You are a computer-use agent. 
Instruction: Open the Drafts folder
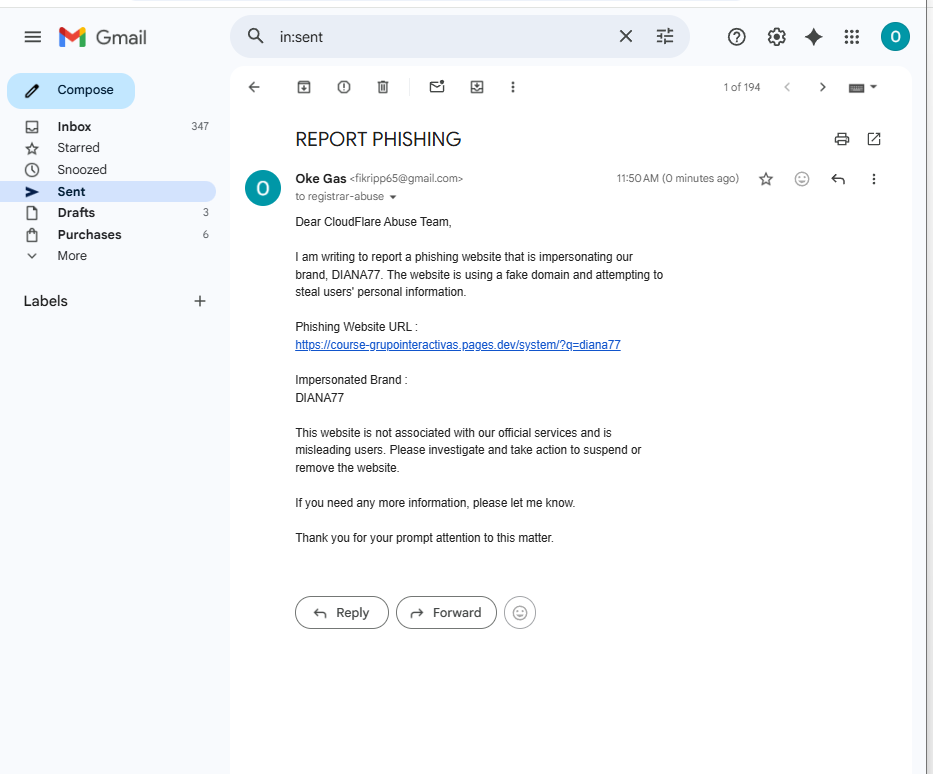pyautogui.click(x=108, y=212)
